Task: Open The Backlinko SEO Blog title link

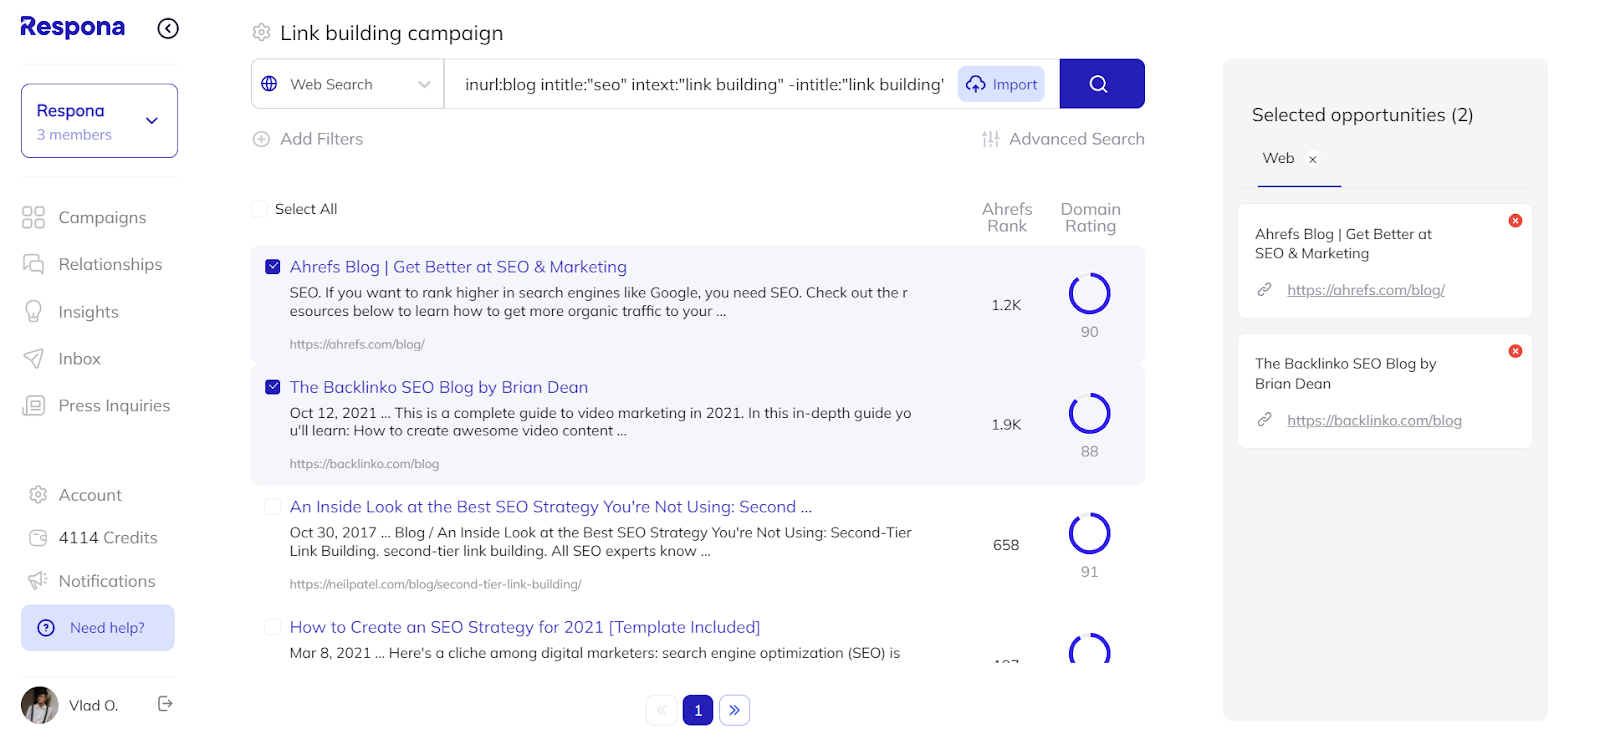Action: tap(439, 387)
